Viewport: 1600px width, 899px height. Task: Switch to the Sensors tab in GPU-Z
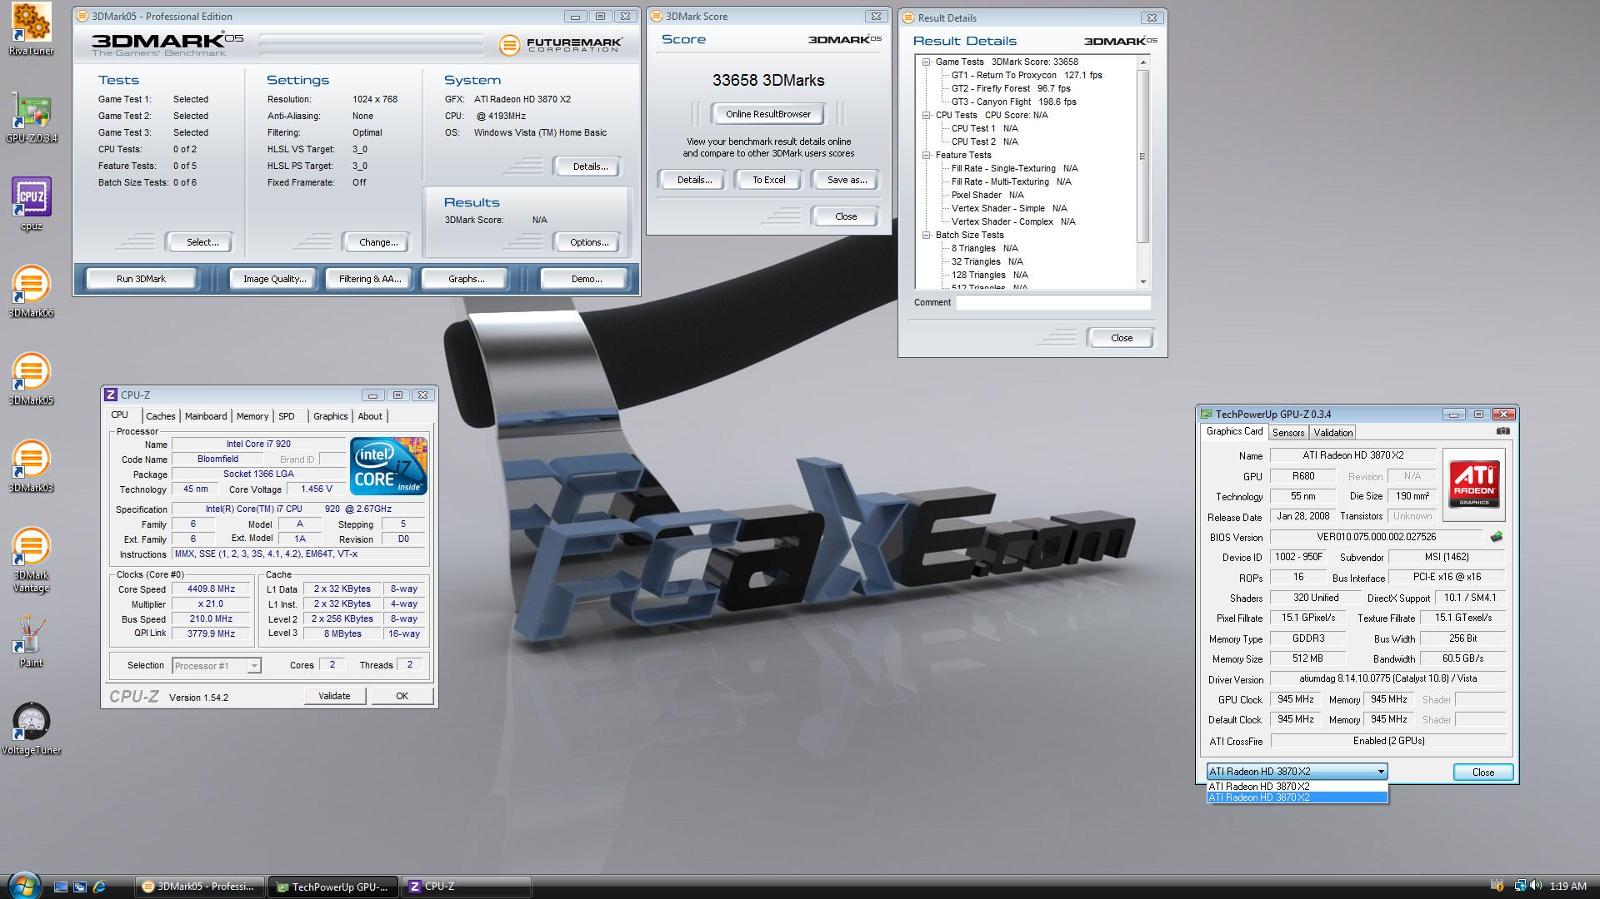click(x=1288, y=433)
